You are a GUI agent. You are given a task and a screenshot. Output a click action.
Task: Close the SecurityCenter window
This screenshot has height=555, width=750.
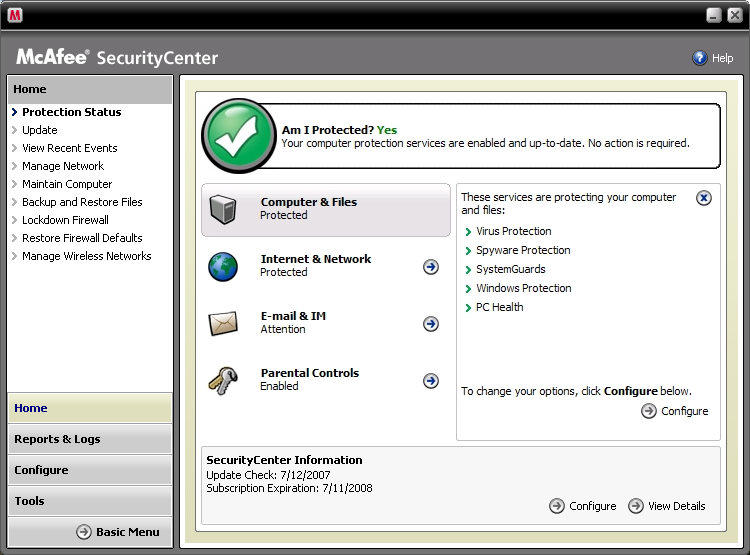735,15
